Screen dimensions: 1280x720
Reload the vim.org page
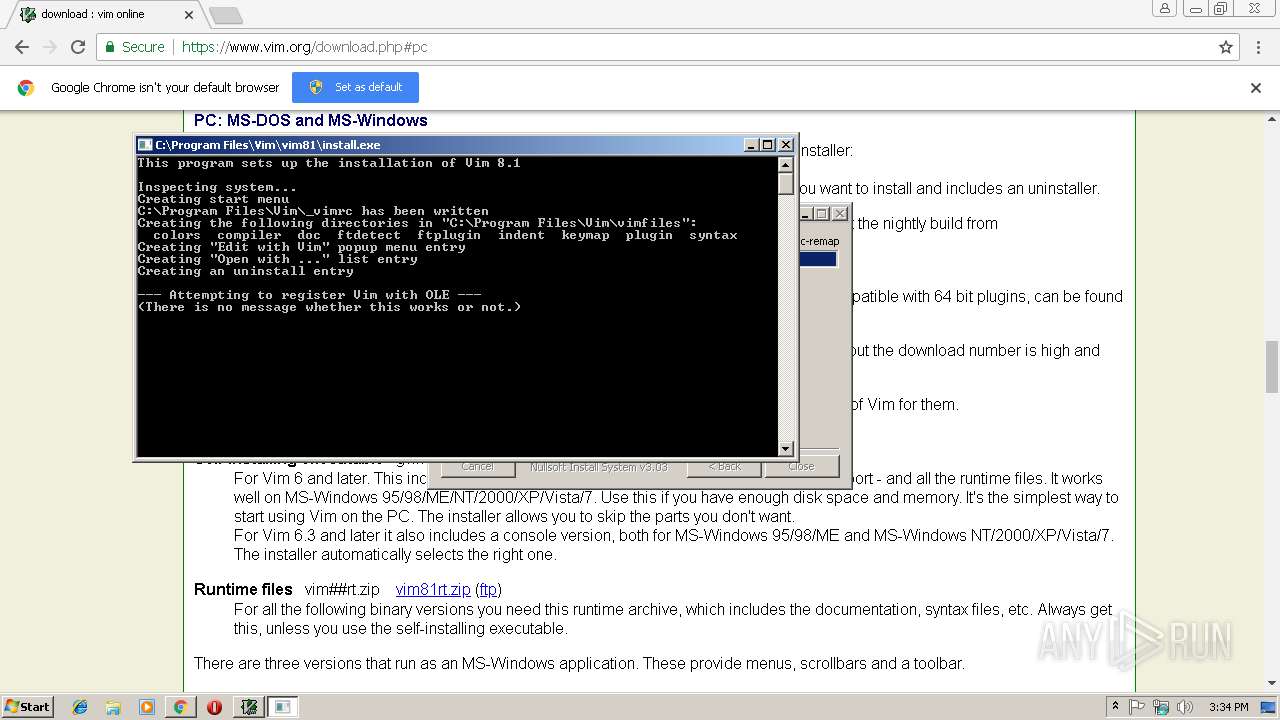coord(78,47)
